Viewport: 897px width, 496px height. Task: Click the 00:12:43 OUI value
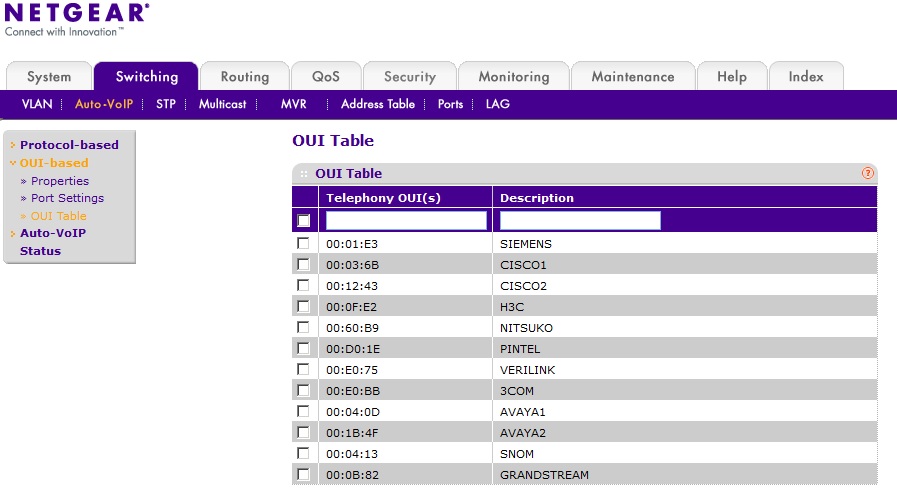pos(352,286)
